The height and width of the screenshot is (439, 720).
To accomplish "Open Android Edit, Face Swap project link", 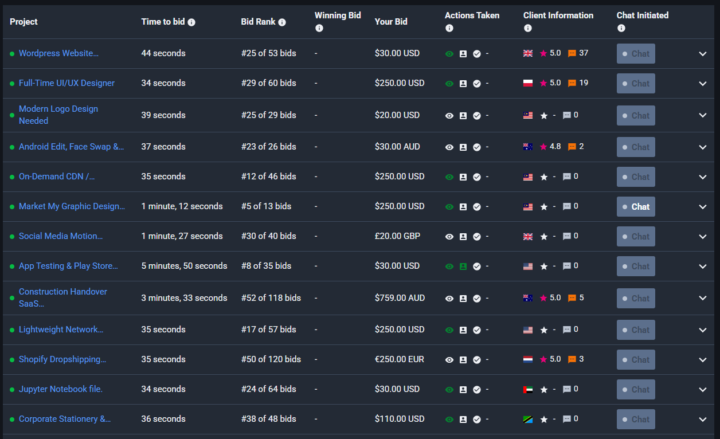I will click(x=71, y=147).
